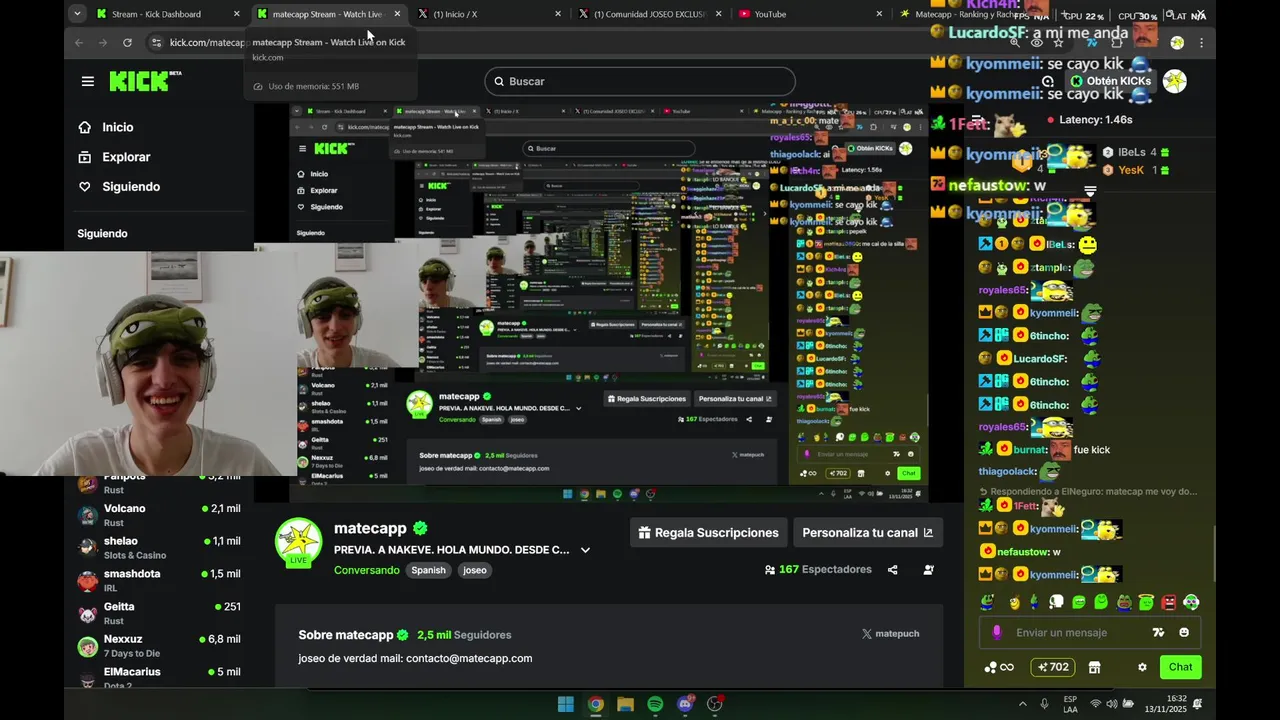Open chat settings gear icon
Viewport: 1280px width, 720px height.
click(x=1142, y=667)
